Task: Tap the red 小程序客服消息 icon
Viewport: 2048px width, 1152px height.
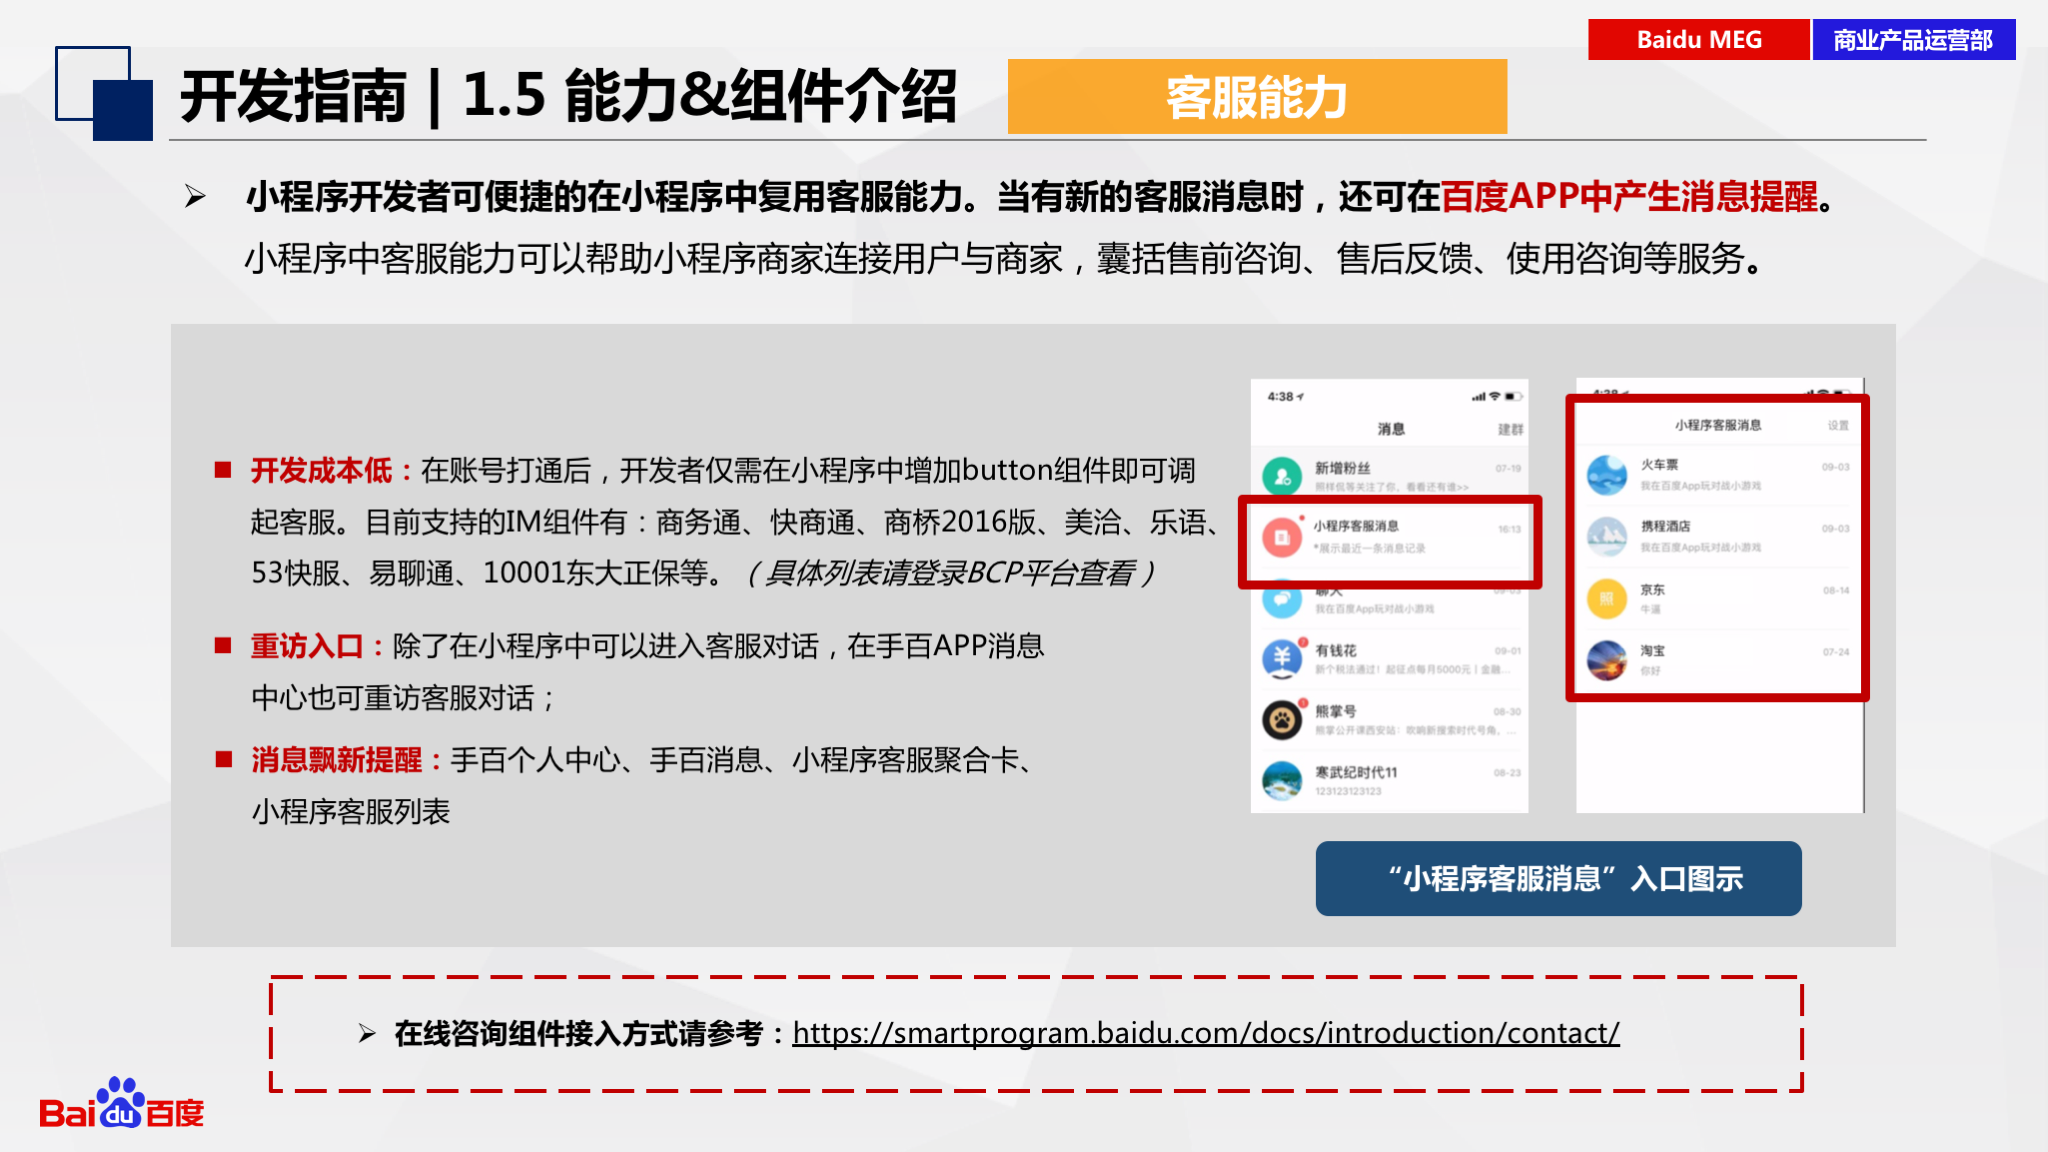Action: pyautogui.click(x=1282, y=537)
